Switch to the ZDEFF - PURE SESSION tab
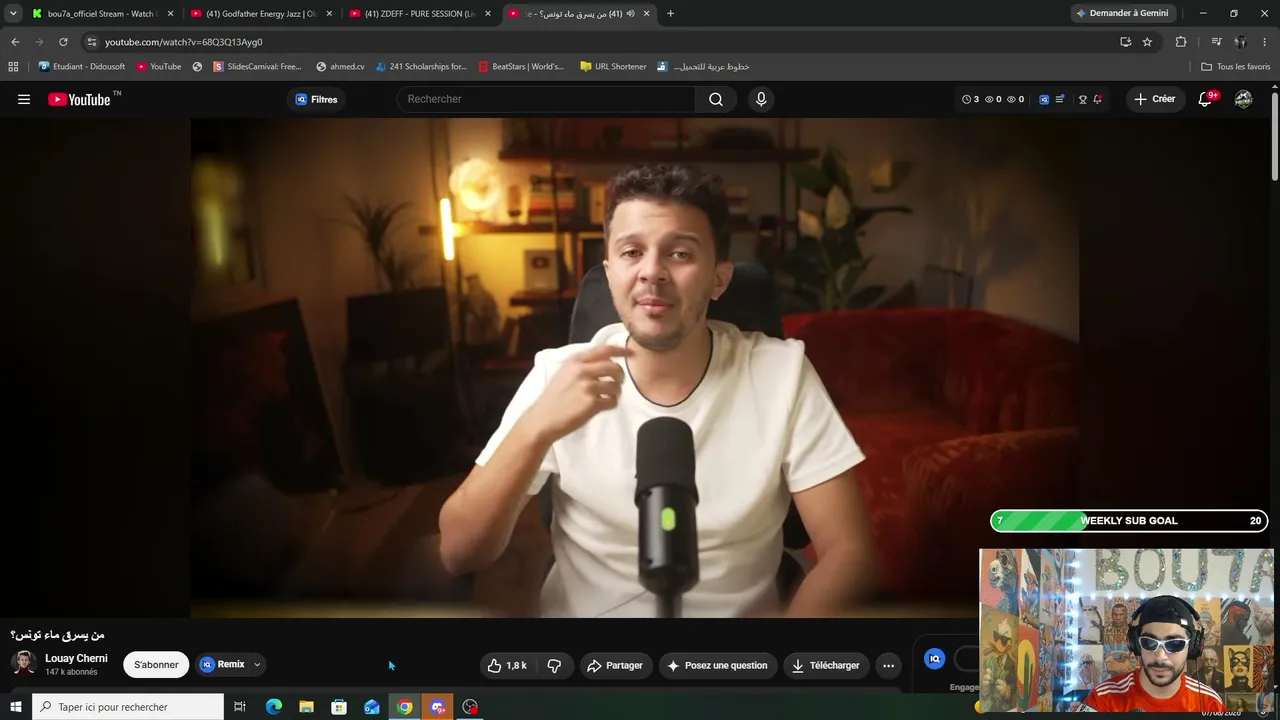This screenshot has height=720, width=1280. point(421,14)
